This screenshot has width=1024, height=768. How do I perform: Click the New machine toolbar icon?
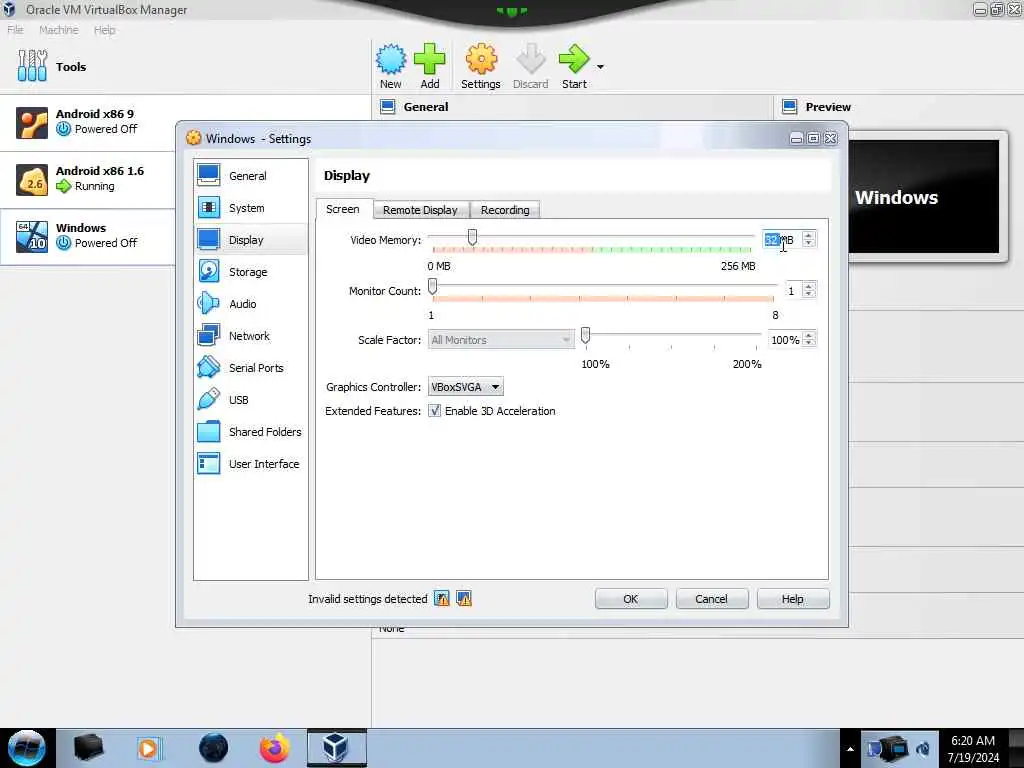tap(391, 59)
